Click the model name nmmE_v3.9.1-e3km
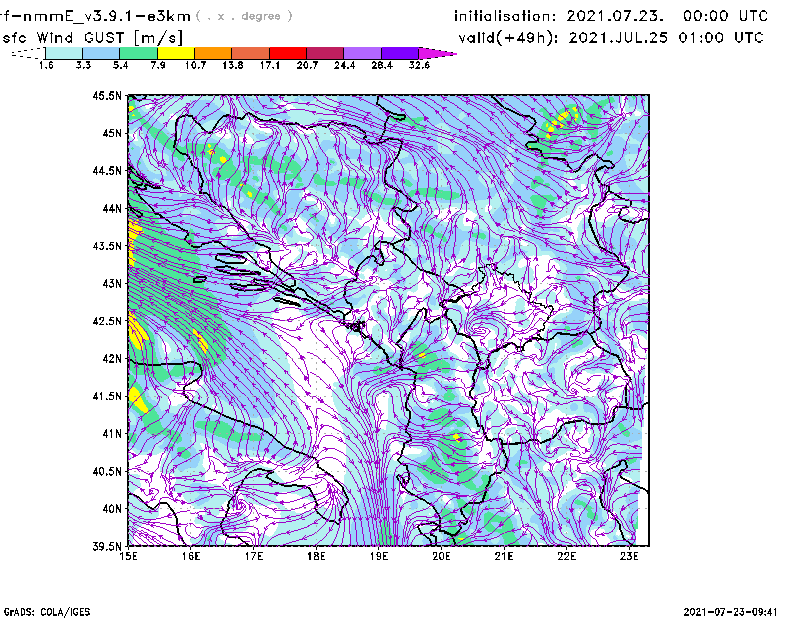 point(107,16)
